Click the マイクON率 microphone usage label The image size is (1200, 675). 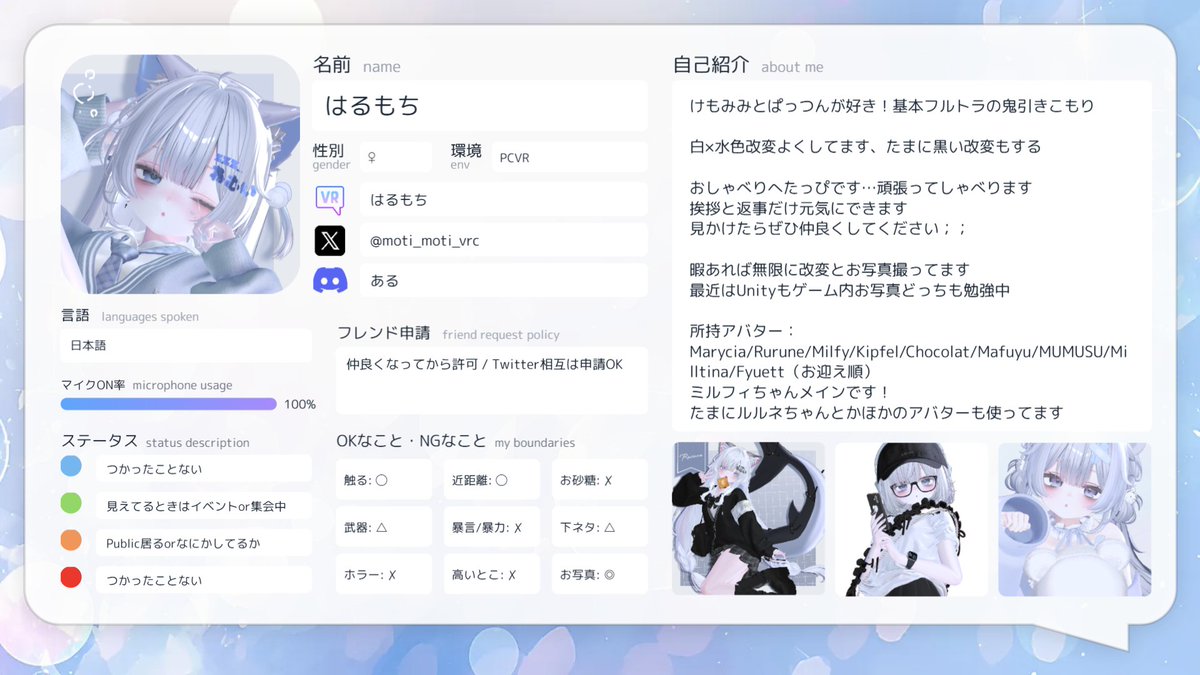tap(147, 385)
